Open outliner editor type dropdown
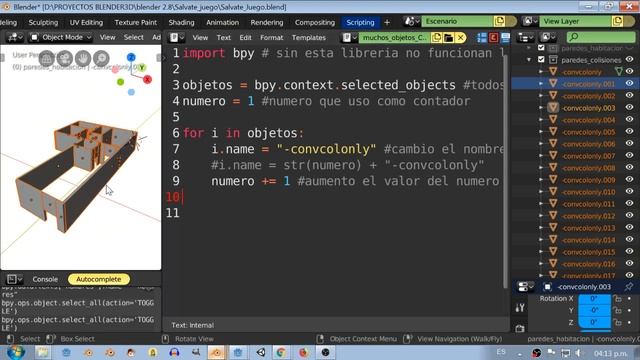Screen dimensions: 640x360 pyautogui.click(x=525, y=38)
